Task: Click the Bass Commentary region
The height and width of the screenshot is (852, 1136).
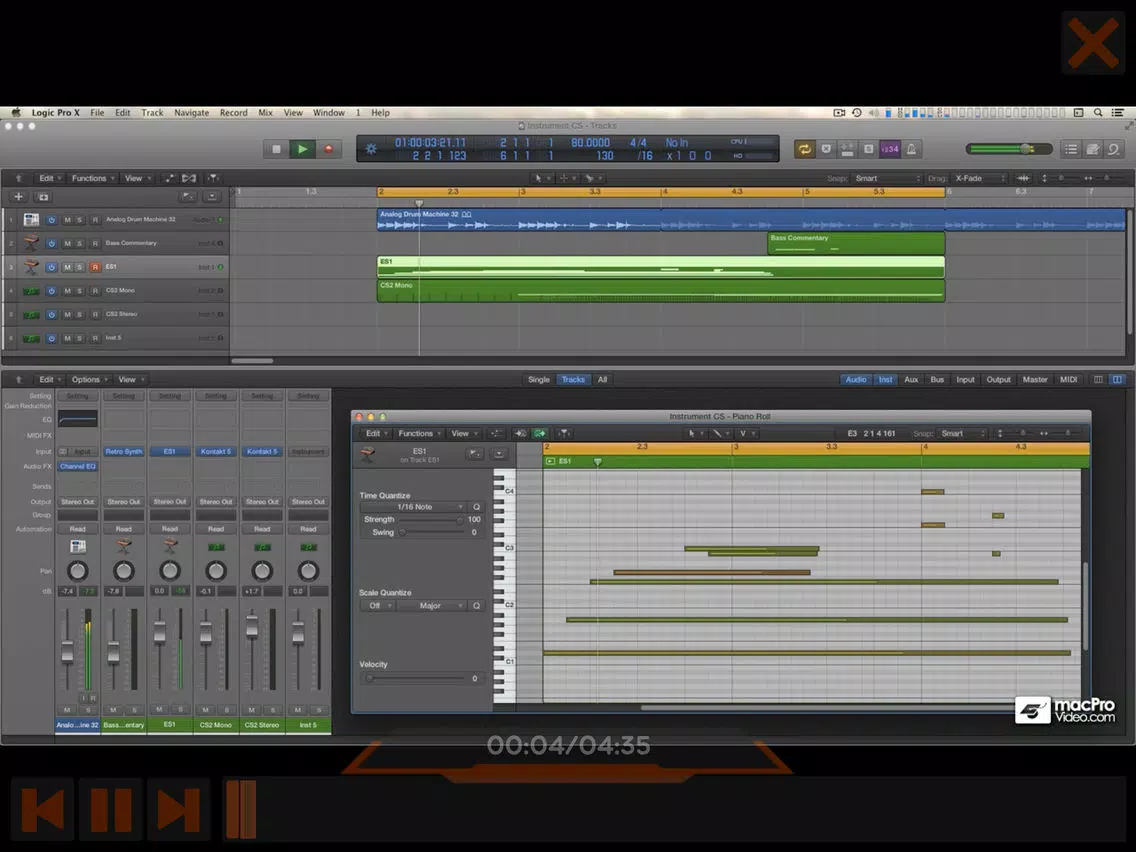Action: click(x=856, y=243)
